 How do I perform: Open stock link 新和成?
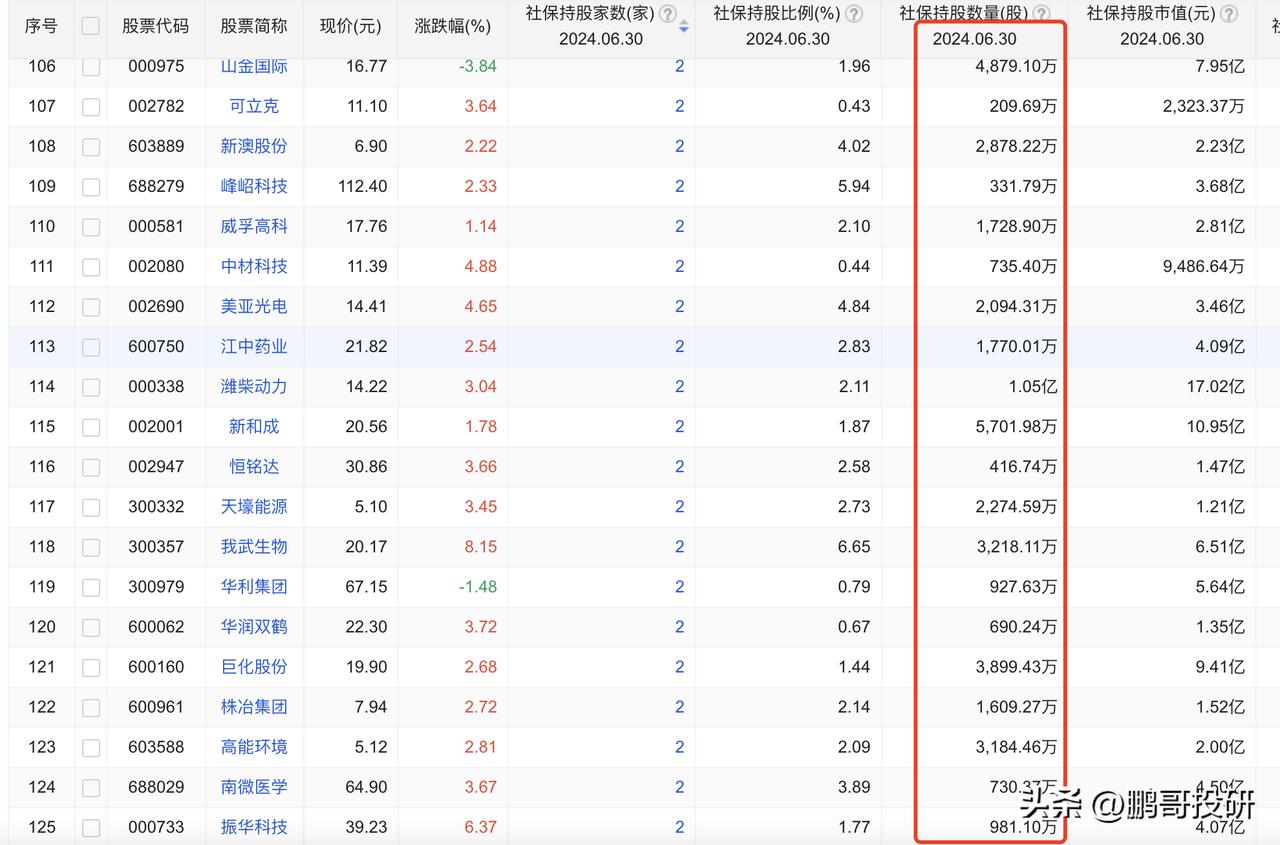tap(254, 426)
